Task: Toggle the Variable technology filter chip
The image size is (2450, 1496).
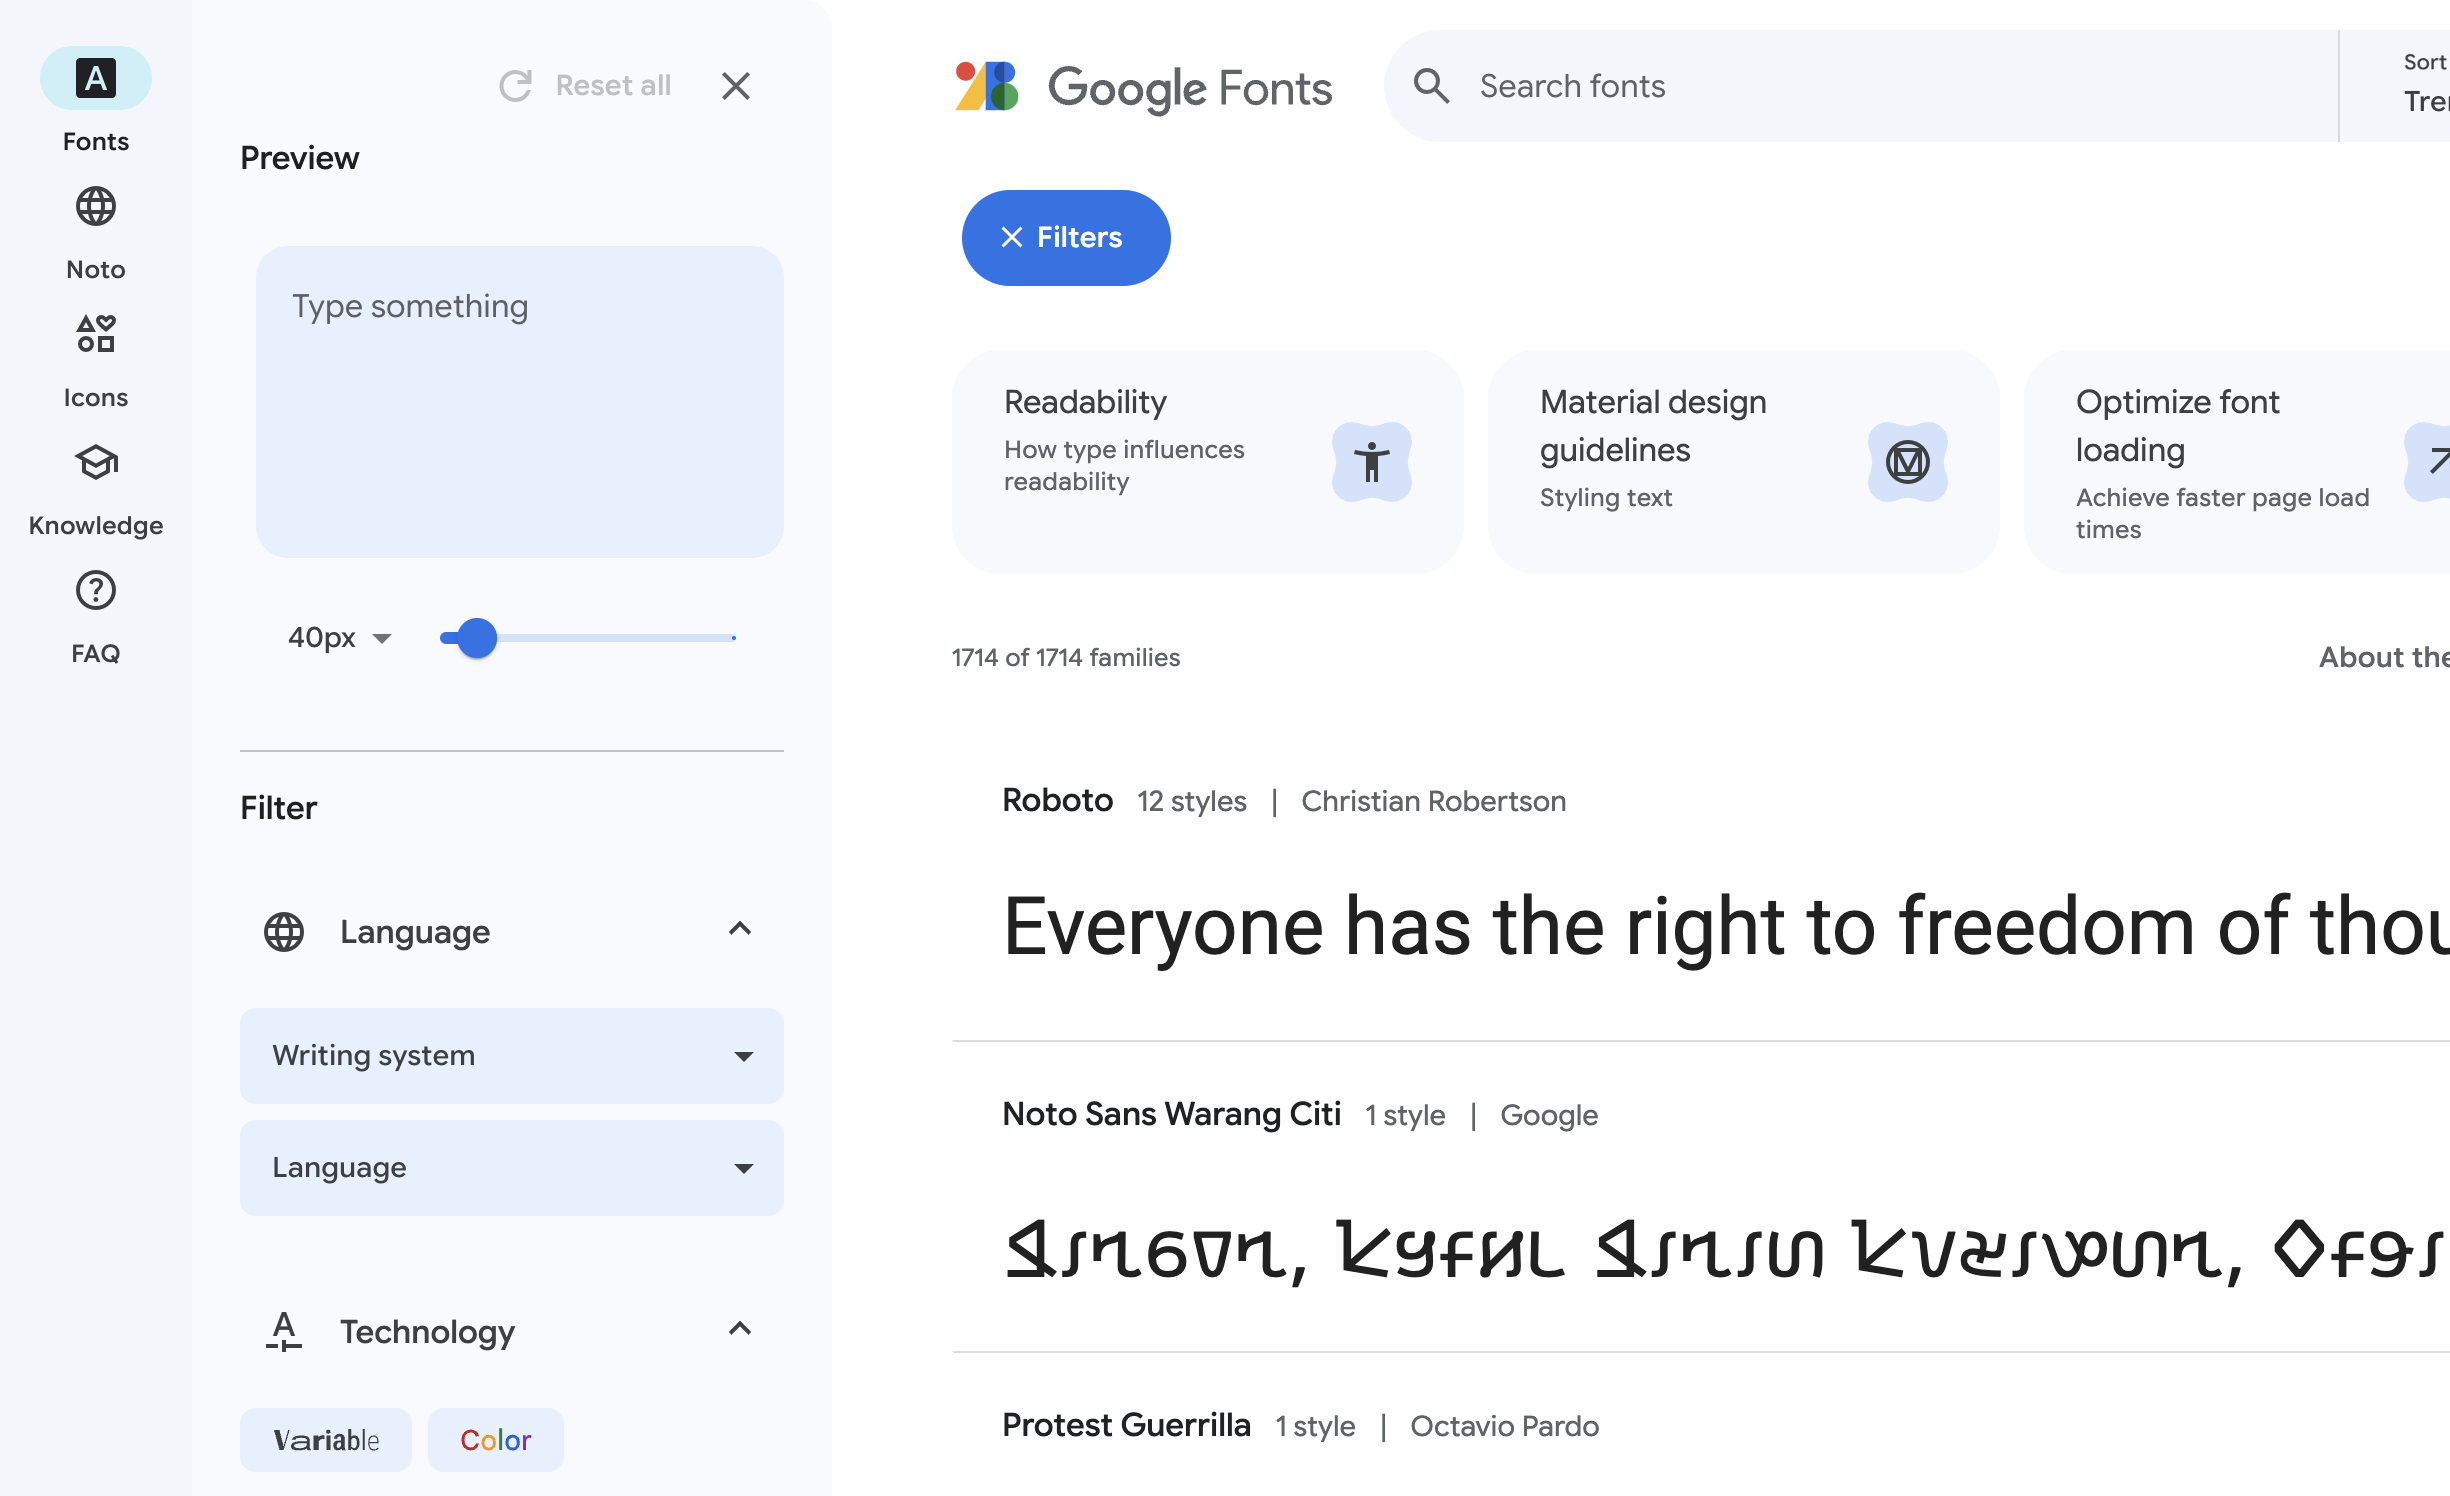Action: pos(326,1440)
